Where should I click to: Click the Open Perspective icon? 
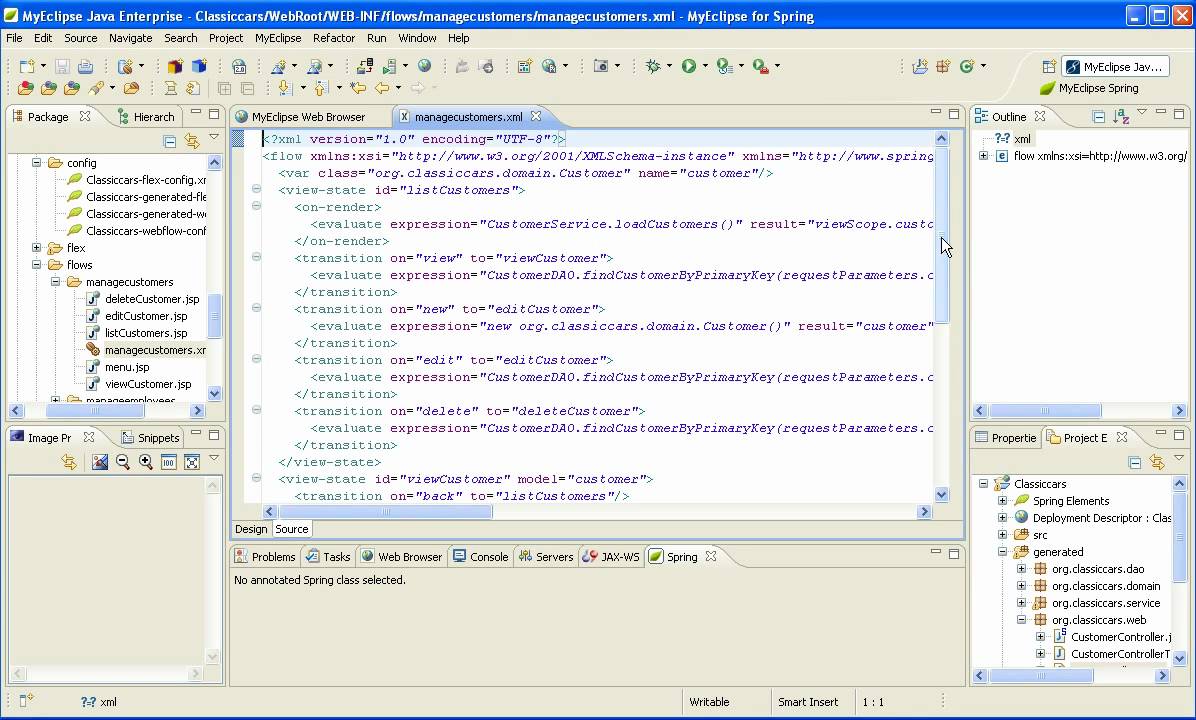(x=1050, y=66)
